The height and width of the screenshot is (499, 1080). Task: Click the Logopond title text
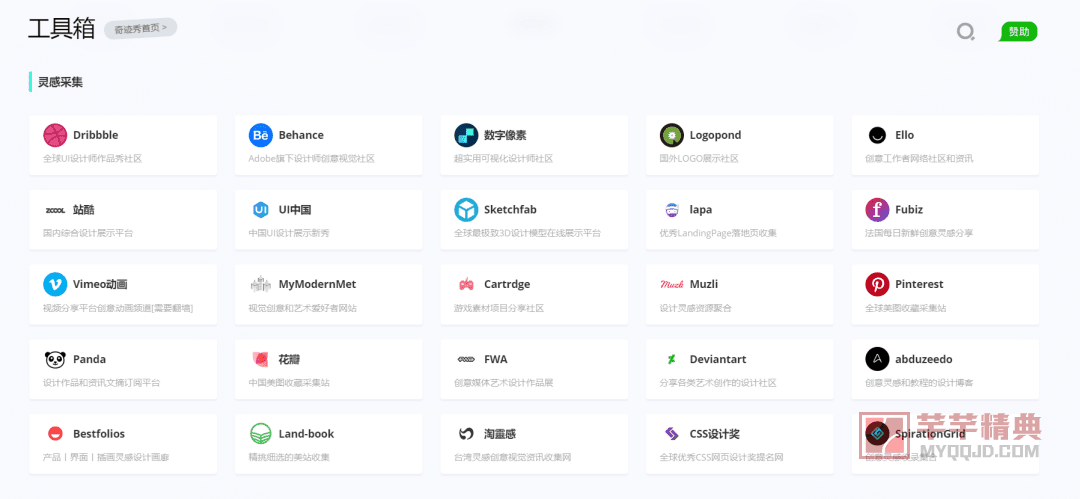tap(716, 135)
